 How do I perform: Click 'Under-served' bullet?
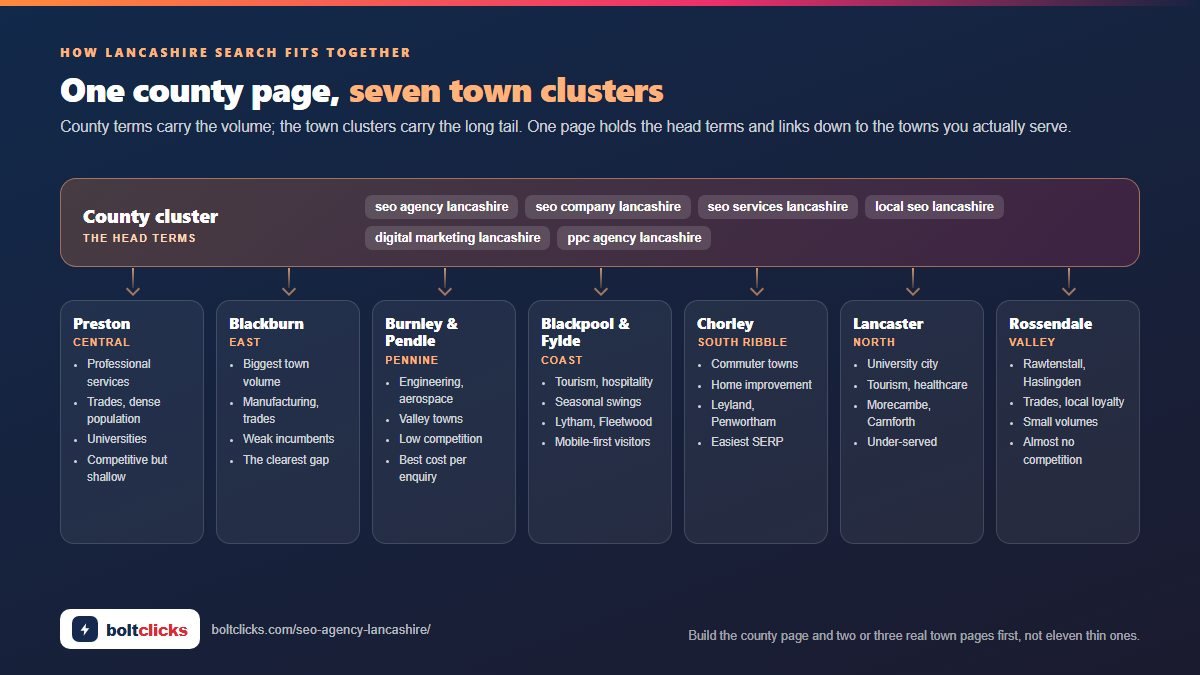pos(902,442)
